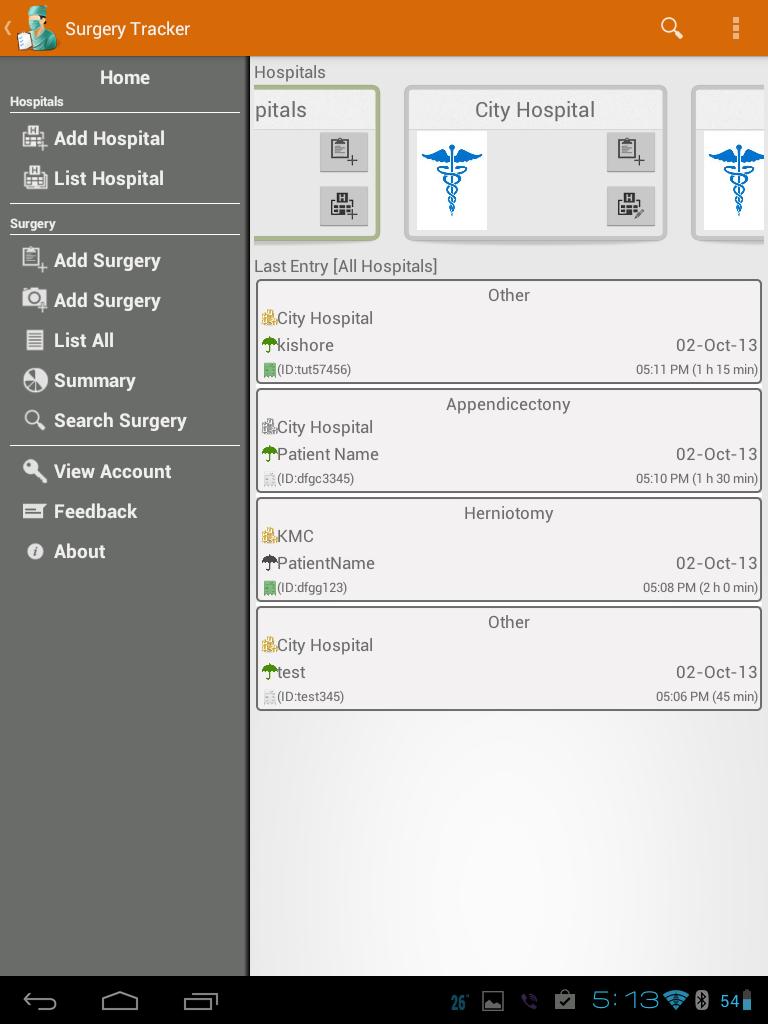Go to Home in the sidebar
The width and height of the screenshot is (768, 1024).
(x=125, y=78)
